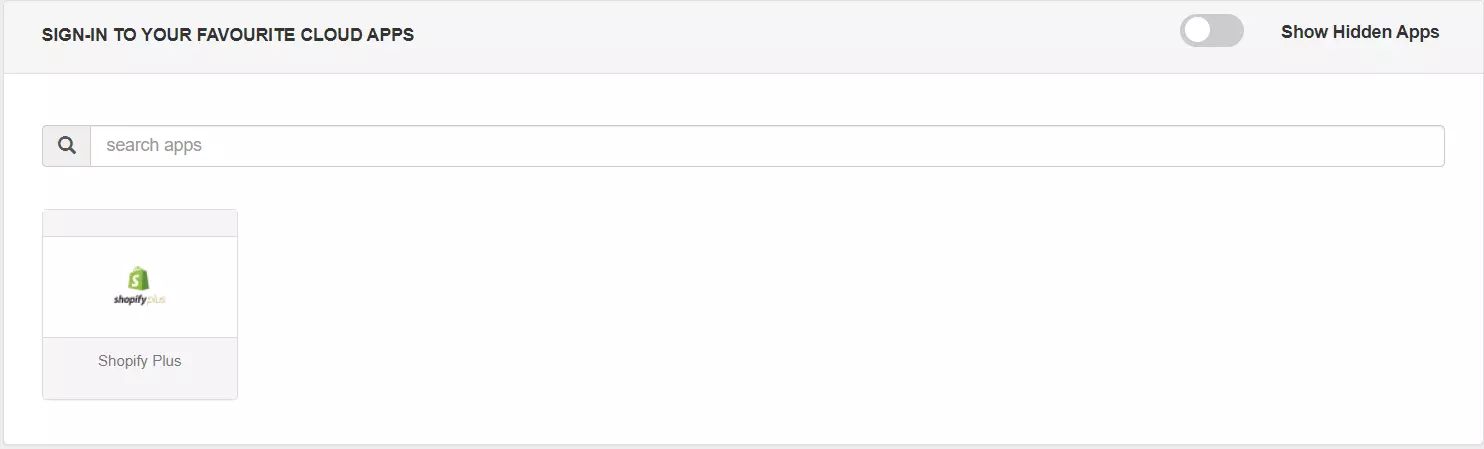Click the "Show Hidden Apps" label text
The height and width of the screenshot is (449, 1484).
[1359, 32]
